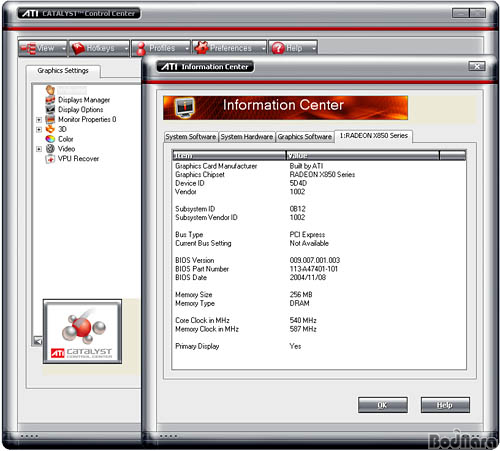This screenshot has width=500, height=451.
Task: Click the VPU Recover icon
Action: click(x=50, y=159)
